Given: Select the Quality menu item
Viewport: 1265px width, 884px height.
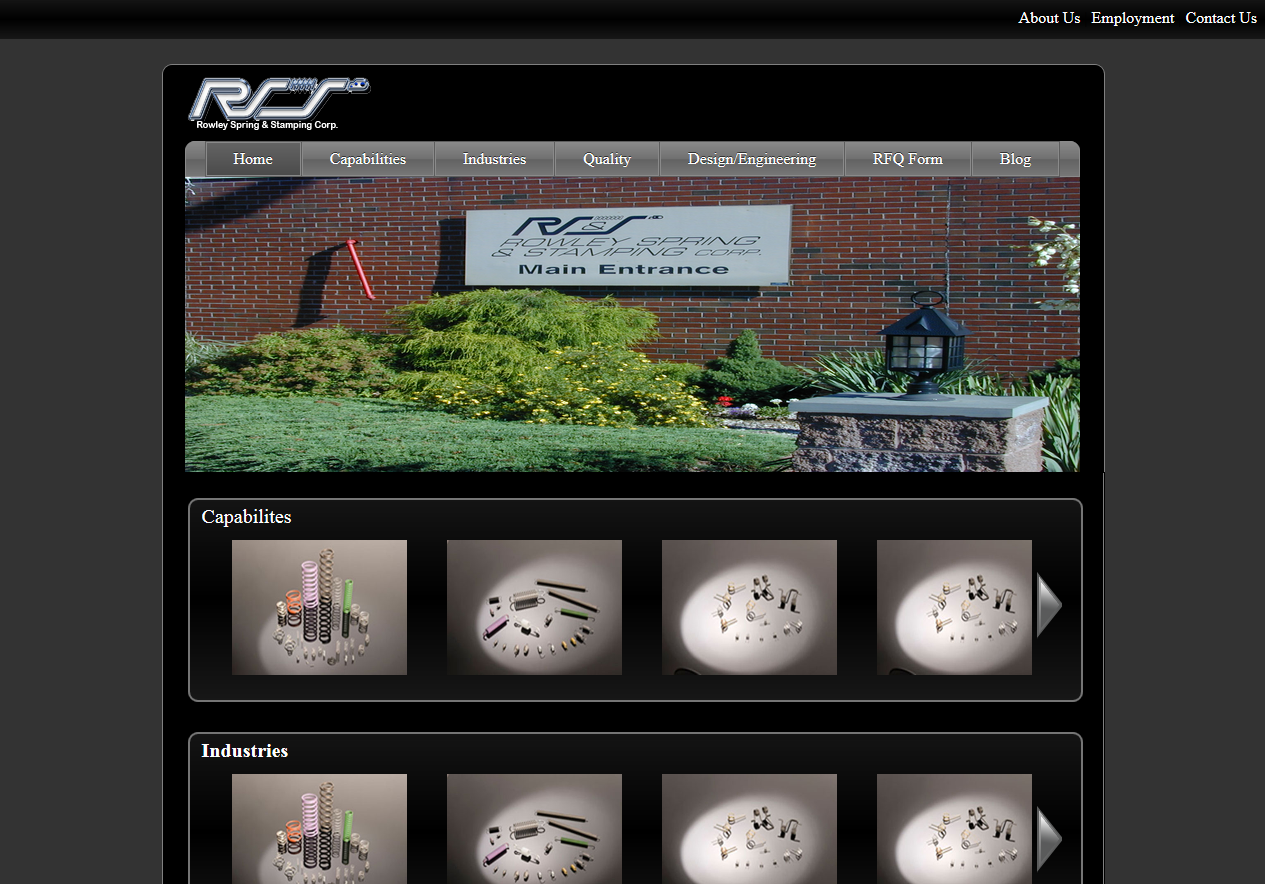Looking at the screenshot, I should pyautogui.click(x=607, y=159).
